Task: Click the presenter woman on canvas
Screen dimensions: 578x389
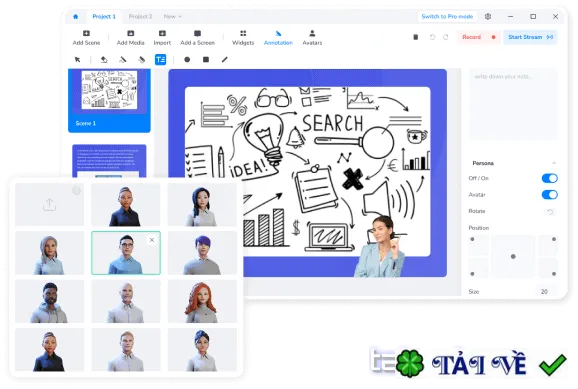Action: tap(381, 247)
